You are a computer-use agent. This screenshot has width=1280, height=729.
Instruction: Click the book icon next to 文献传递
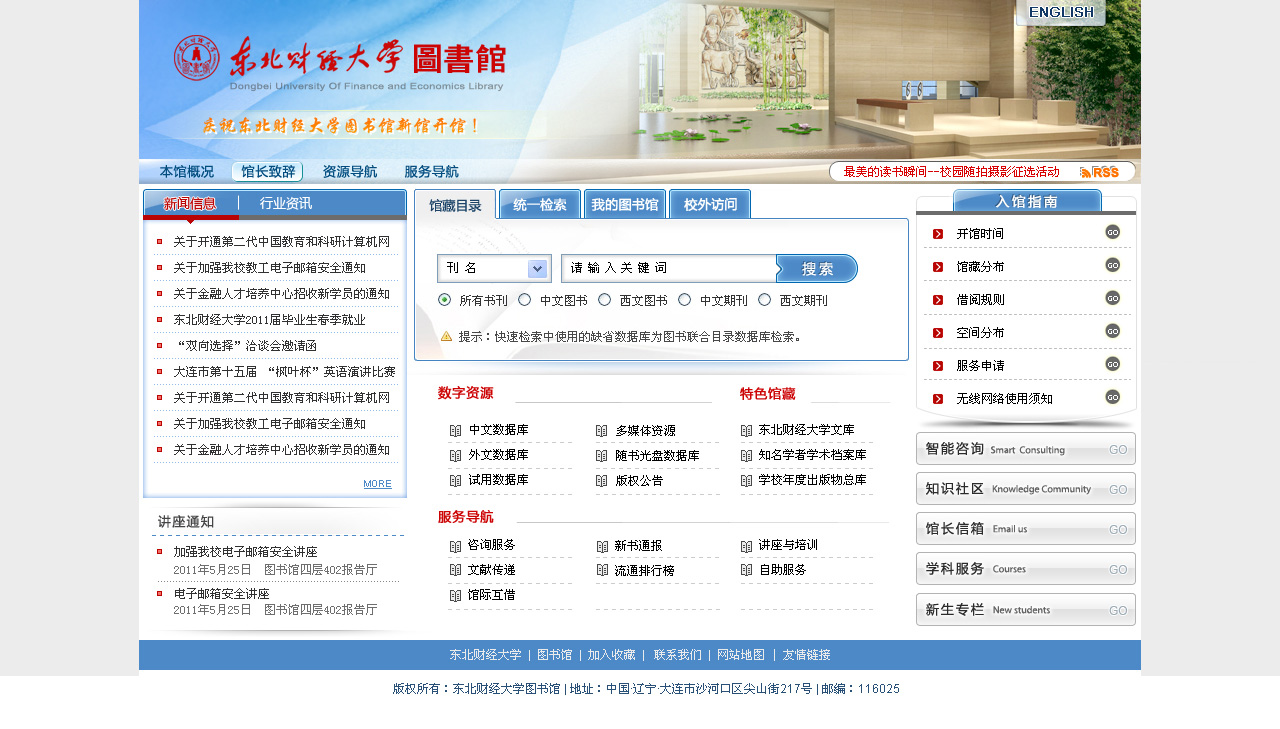[456, 570]
